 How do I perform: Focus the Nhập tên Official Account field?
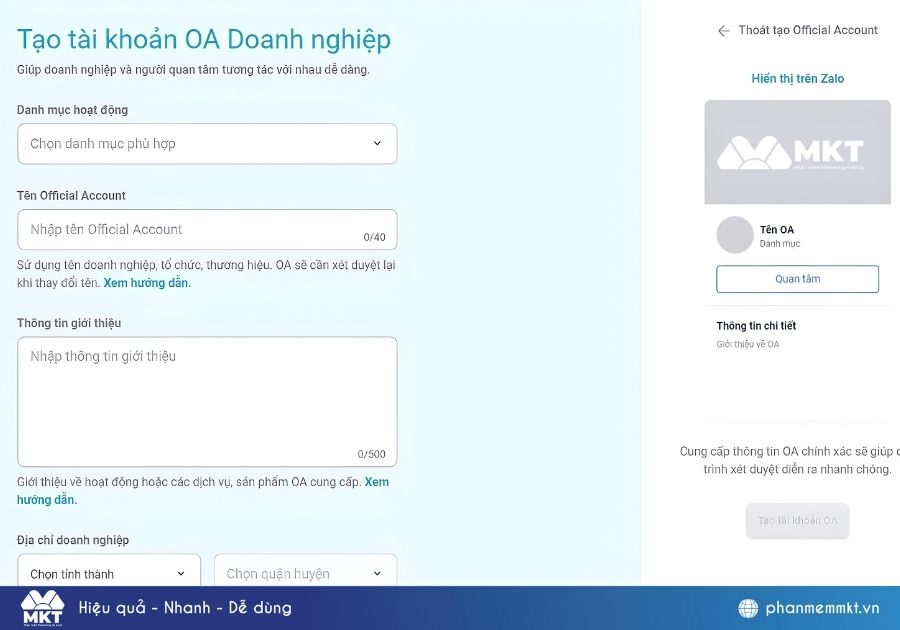click(207, 230)
